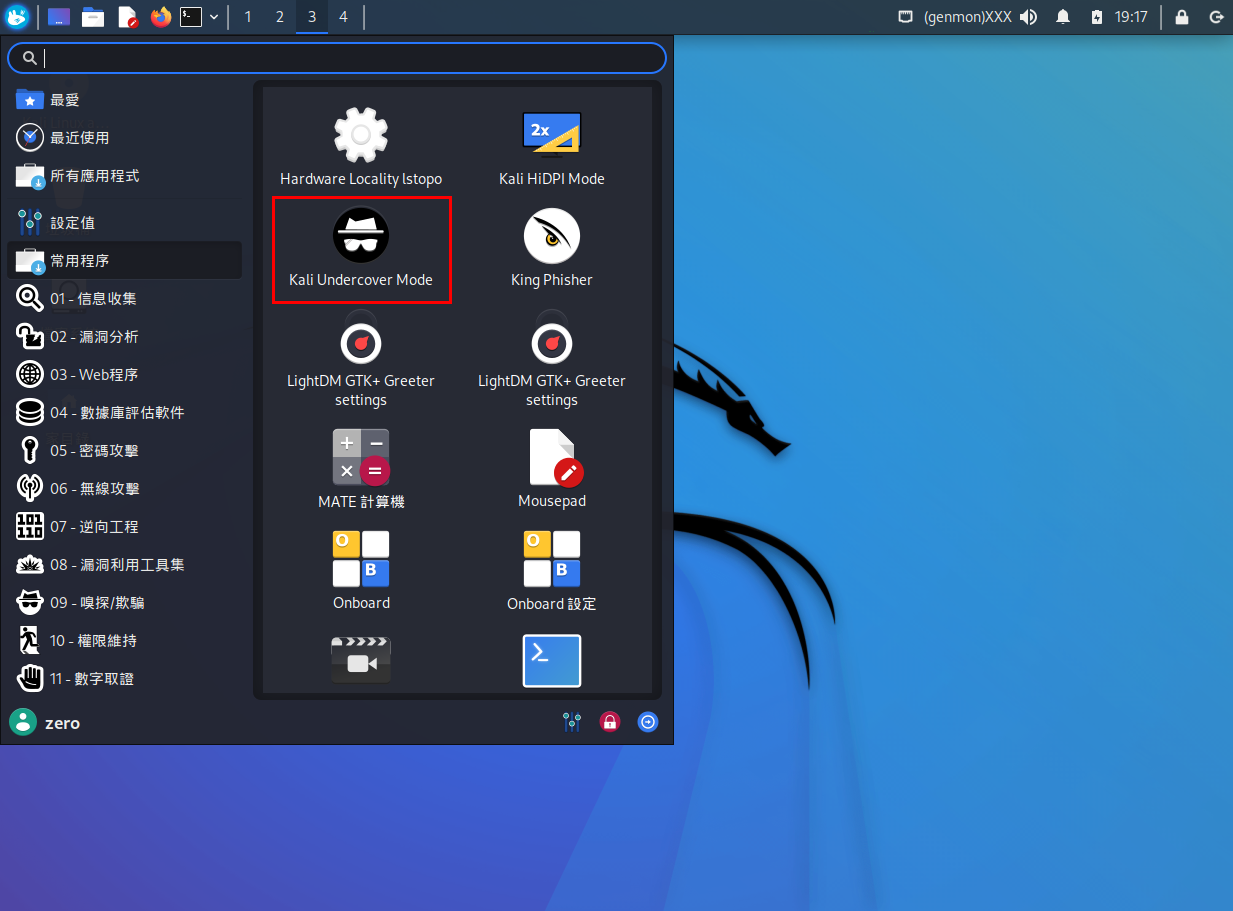Click the application menu search field

[x=337, y=58]
